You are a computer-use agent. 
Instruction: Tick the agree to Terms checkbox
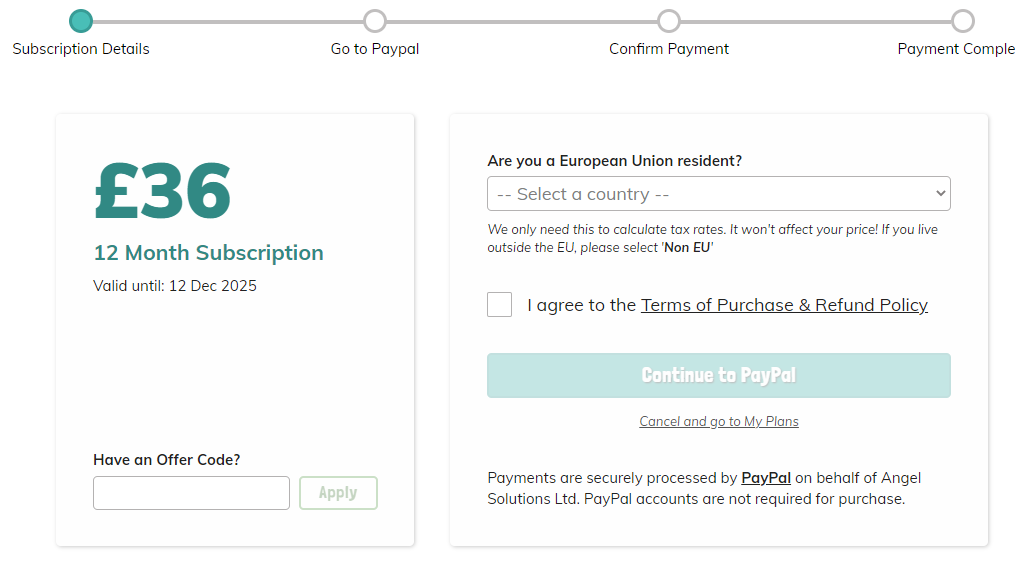coord(500,305)
